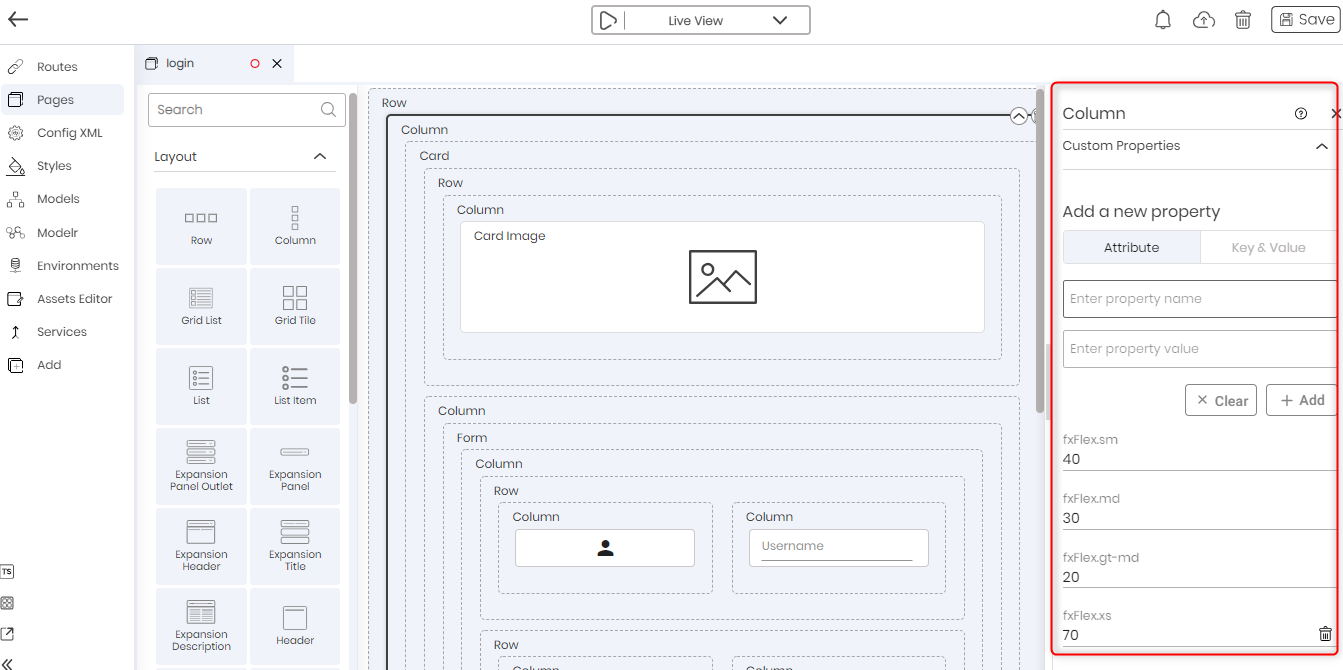Select the Column layout component
This screenshot has height=670, width=1343.
pos(295,226)
